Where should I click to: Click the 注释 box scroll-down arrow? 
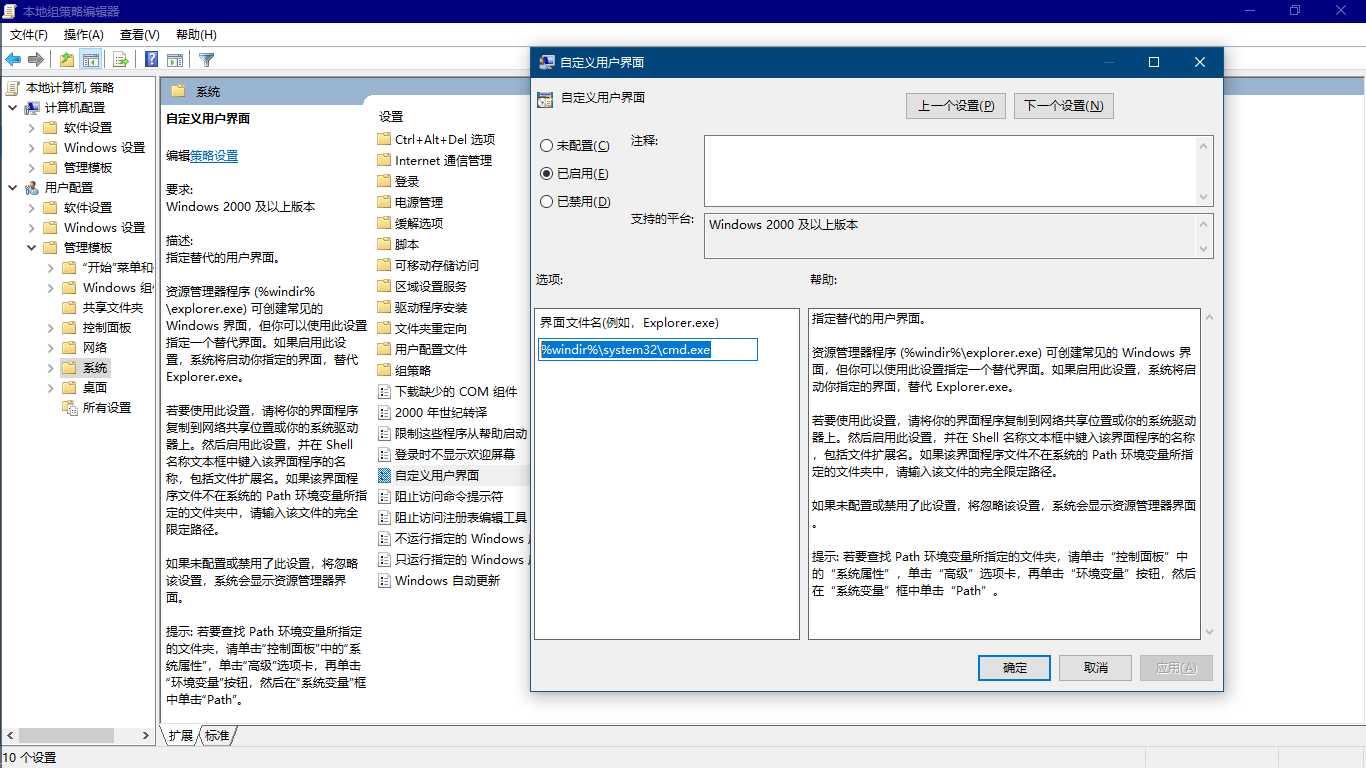1204,197
